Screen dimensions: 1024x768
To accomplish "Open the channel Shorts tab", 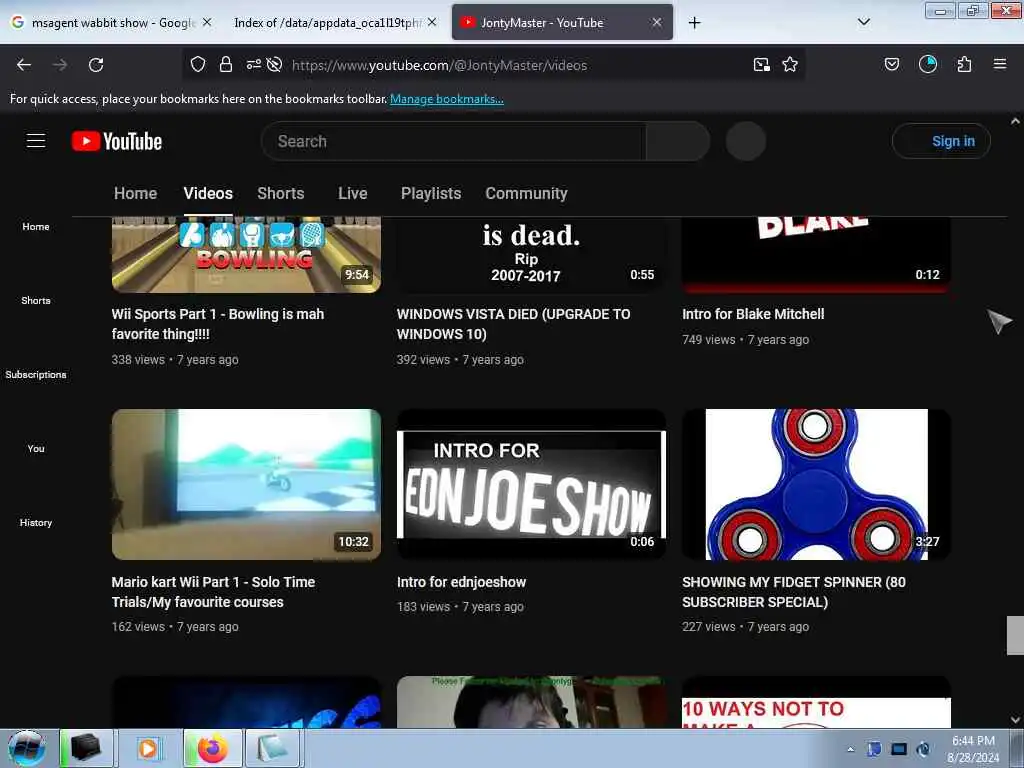I will pos(281,193).
